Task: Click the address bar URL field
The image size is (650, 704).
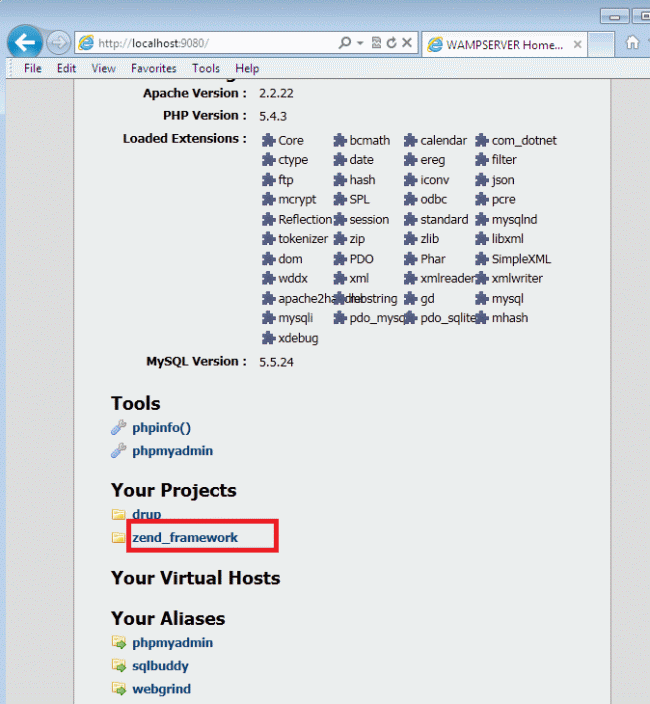Action: tap(215, 43)
